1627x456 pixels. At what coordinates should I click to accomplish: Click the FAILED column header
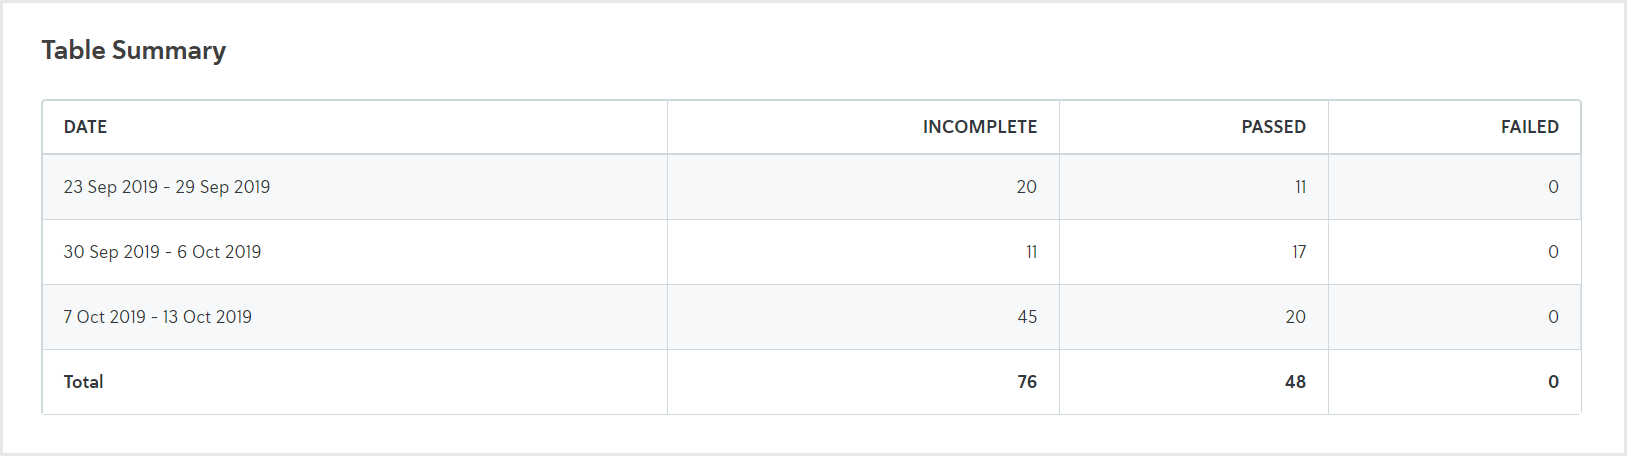pos(1529,127)
